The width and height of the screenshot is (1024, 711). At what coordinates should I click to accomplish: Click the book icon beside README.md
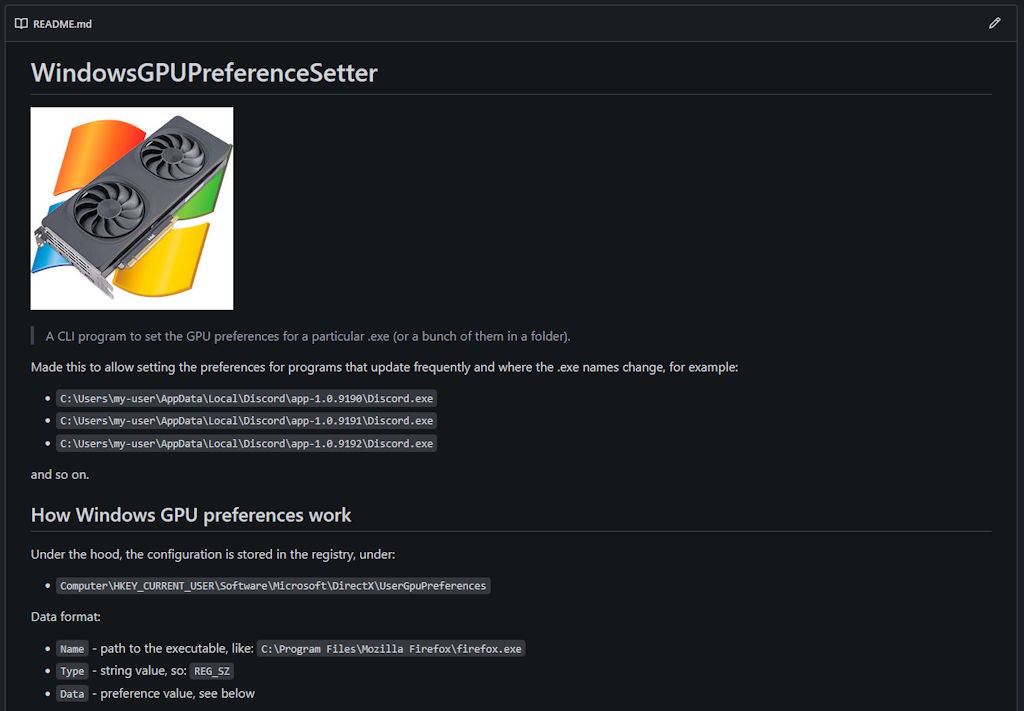point(21,24)
